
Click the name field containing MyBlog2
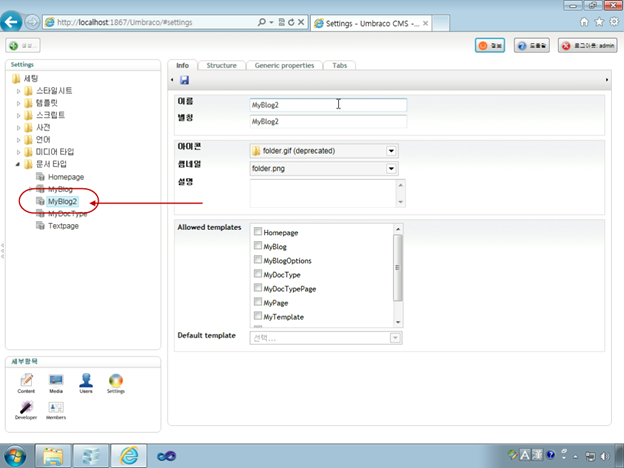coord(328,105)
